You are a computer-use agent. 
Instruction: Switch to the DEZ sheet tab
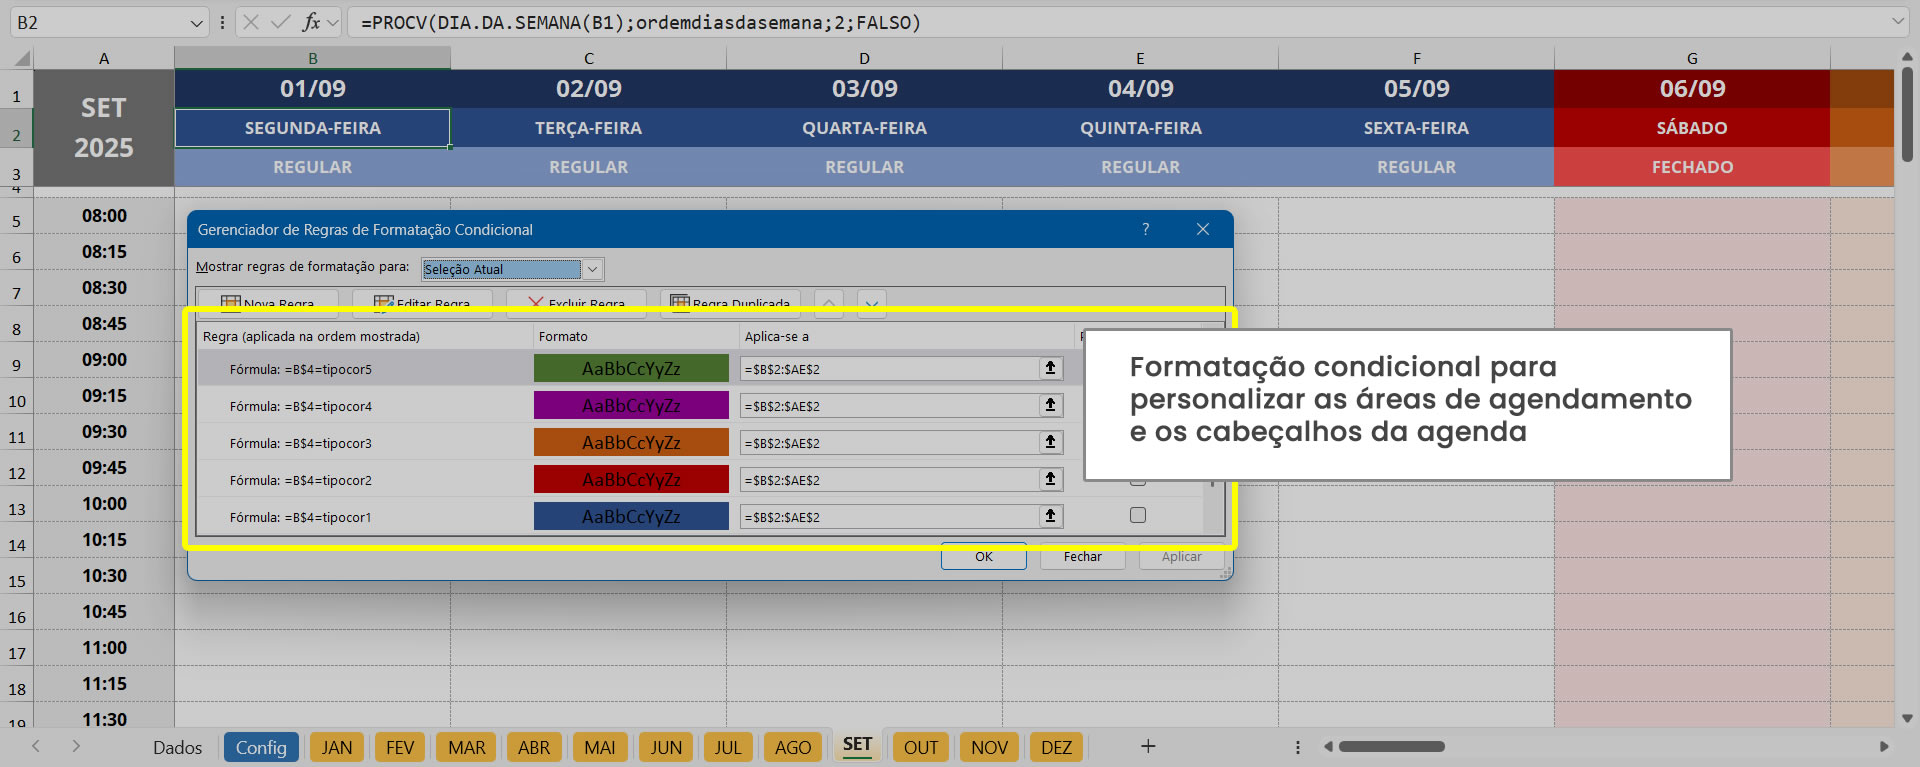1056,747
